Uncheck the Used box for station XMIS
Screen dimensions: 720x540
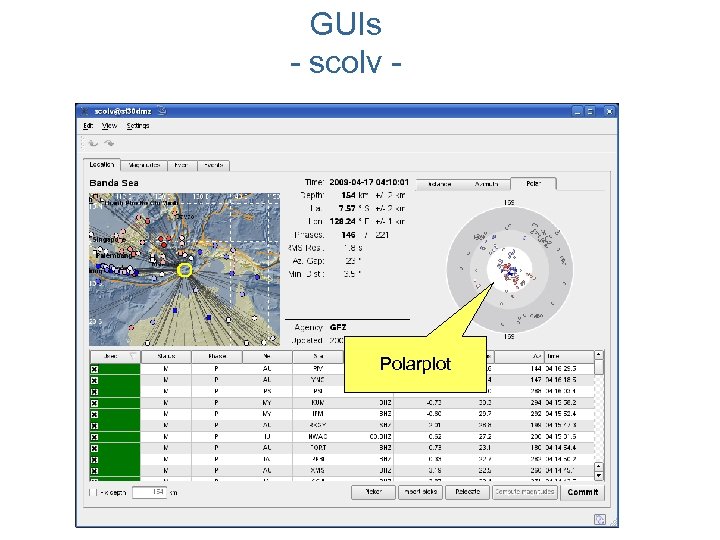tap(94, 471)
